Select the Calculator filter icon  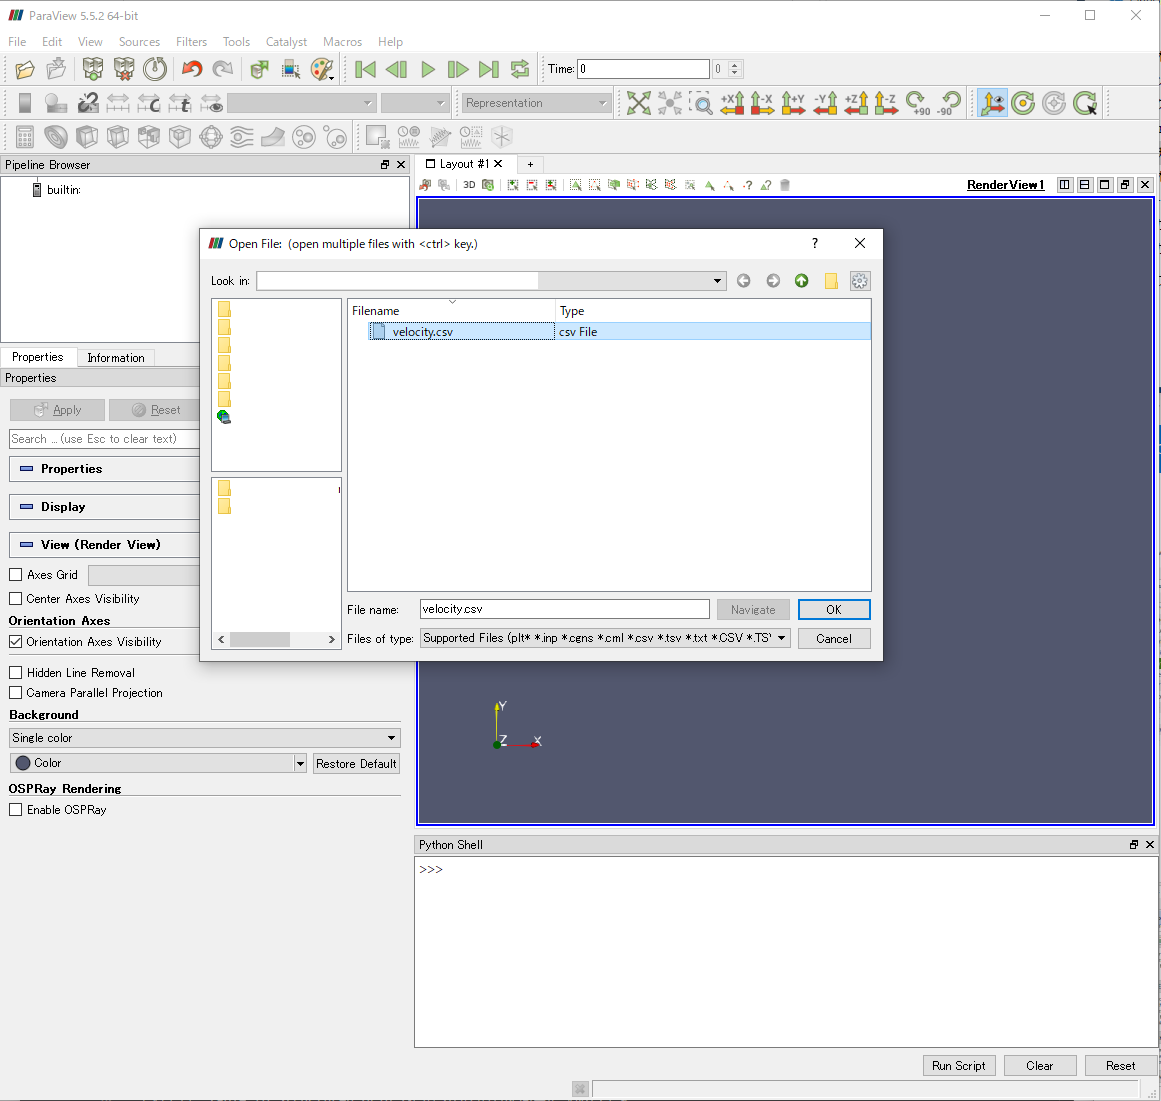(x=25, y=136)
